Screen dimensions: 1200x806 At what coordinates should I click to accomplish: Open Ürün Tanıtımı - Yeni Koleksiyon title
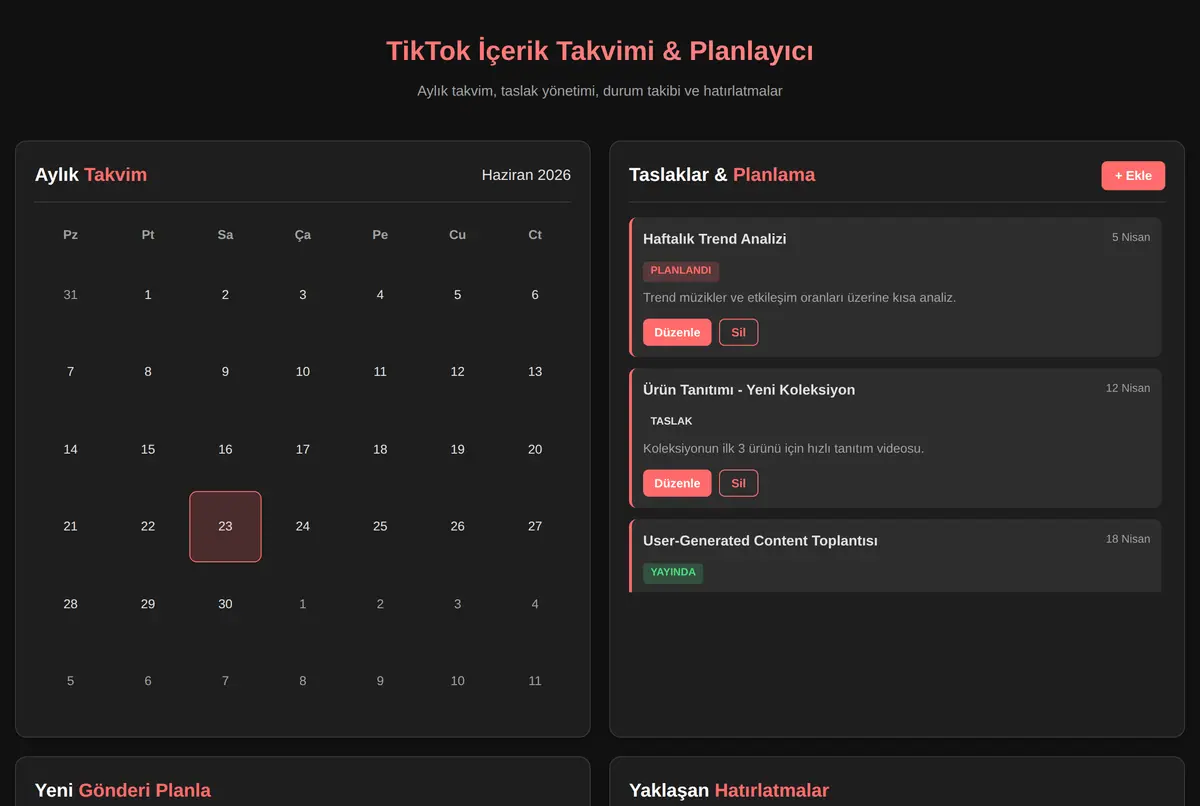(x=749, y=390)
